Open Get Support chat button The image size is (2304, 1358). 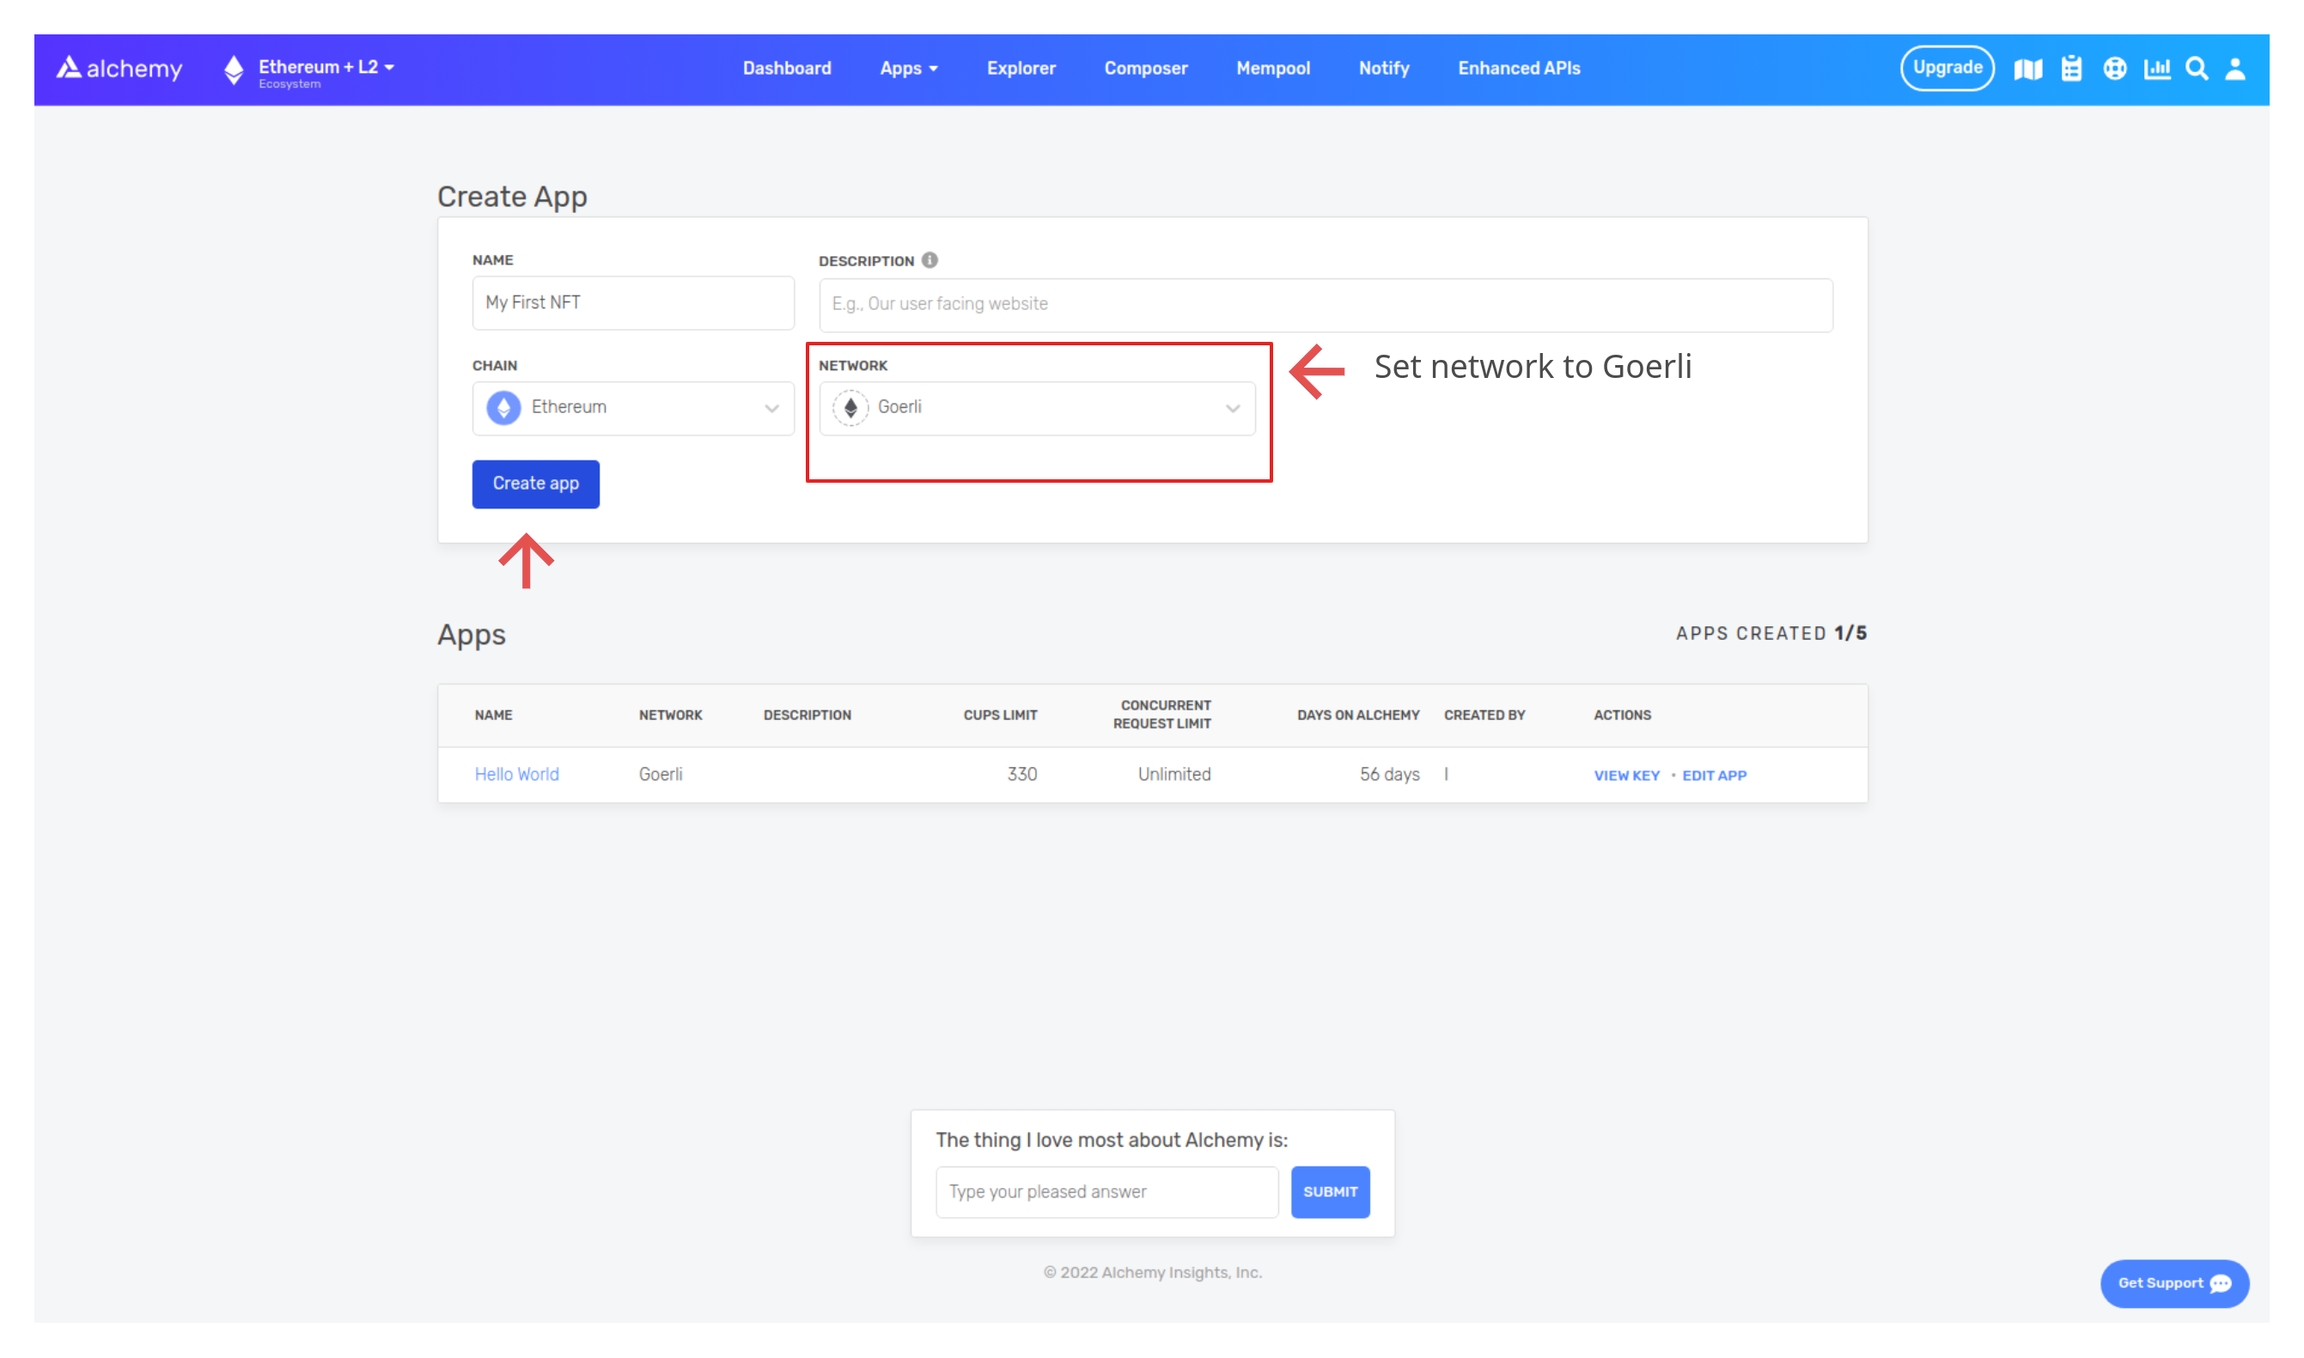2174,1283
